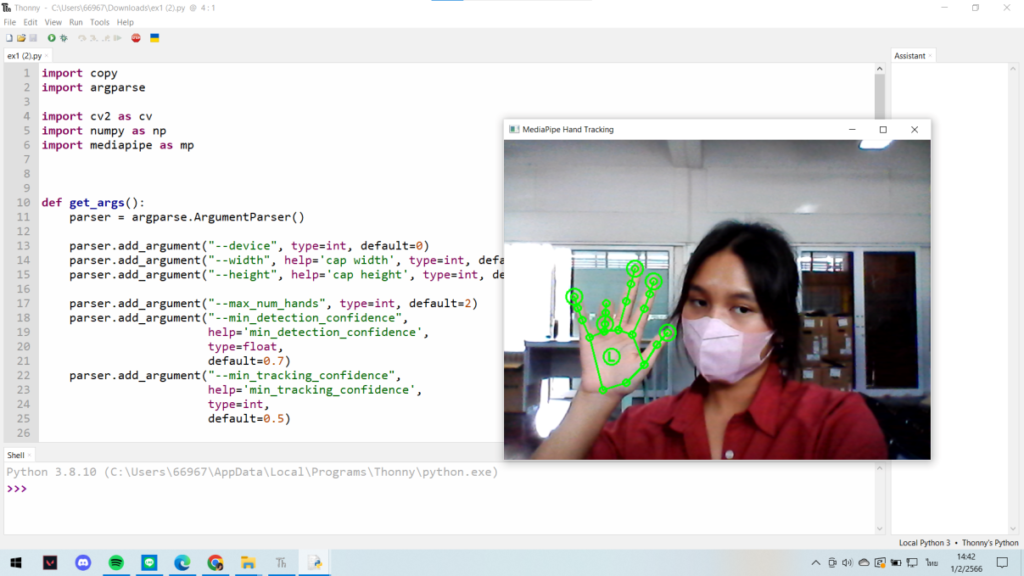Open the Windows Start menu

click(x=16, y=562)
